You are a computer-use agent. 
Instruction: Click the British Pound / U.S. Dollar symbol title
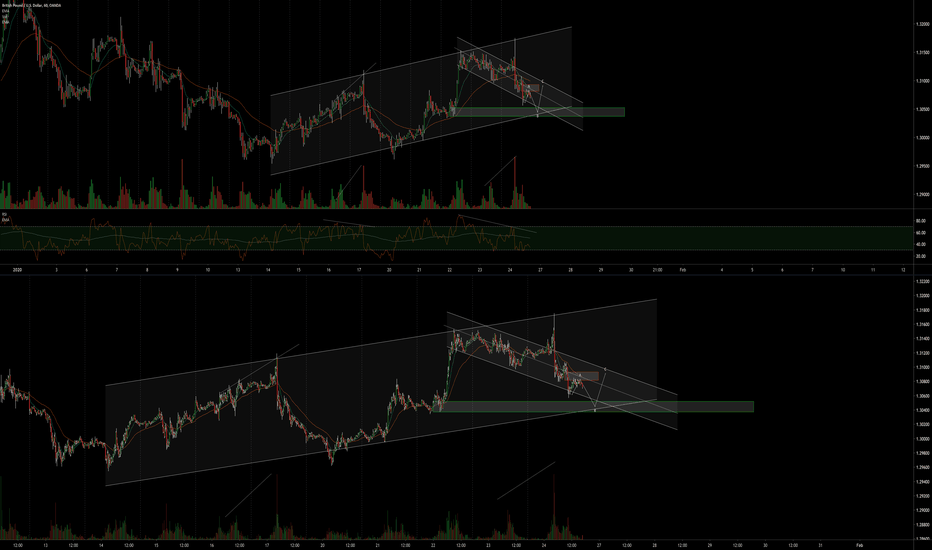[40, 7]
